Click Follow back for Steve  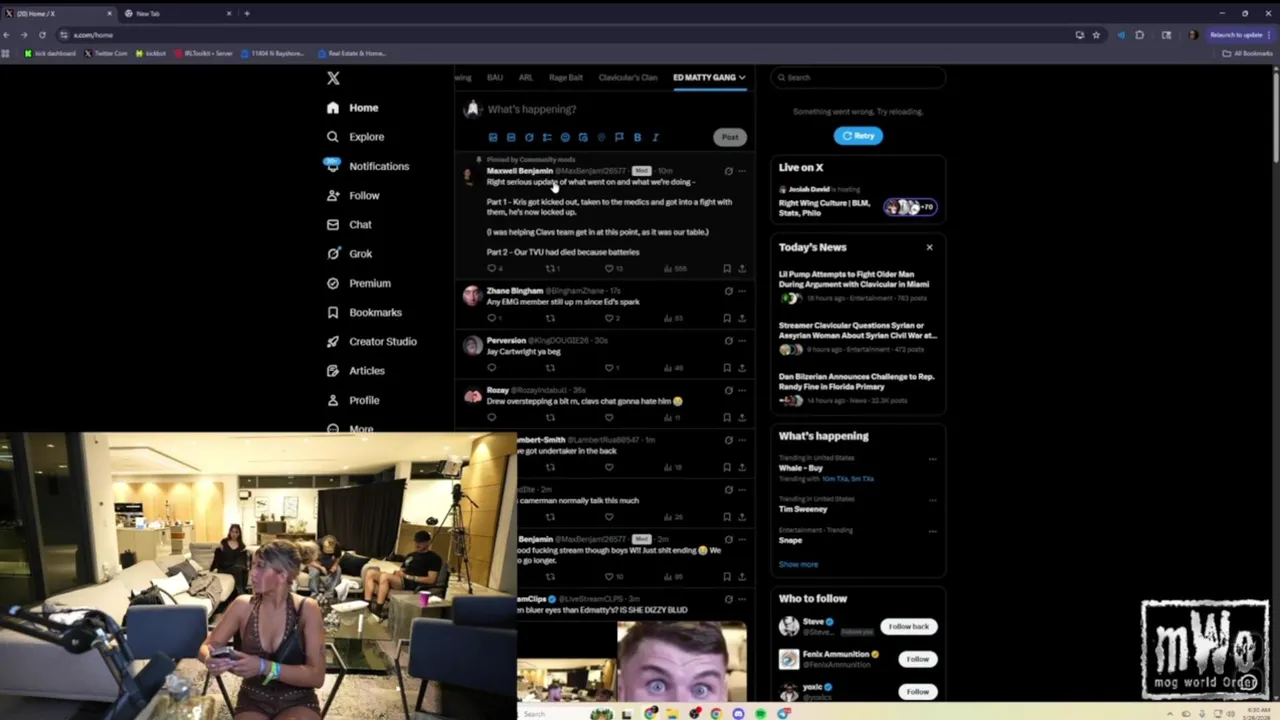coord(908,626)
